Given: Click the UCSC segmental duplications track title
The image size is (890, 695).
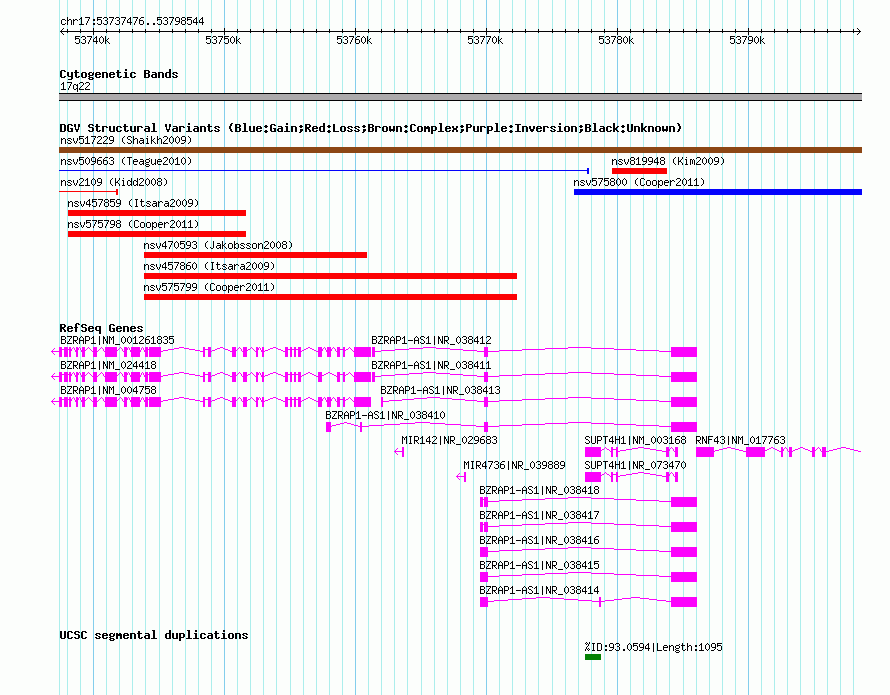Looking at the screenshot, I should point(154,635).
